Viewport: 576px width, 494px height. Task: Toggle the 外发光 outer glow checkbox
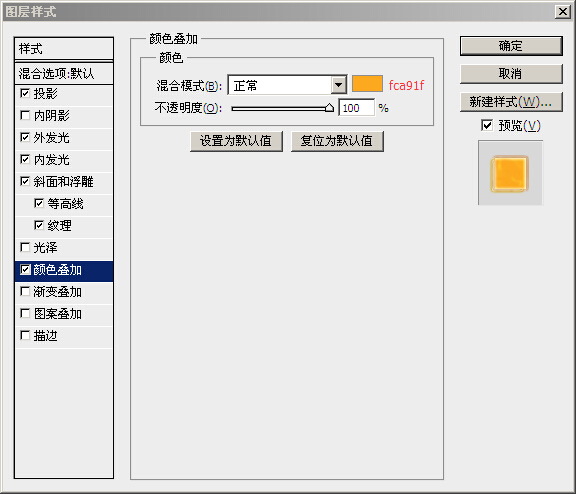[x=25, y=138]
